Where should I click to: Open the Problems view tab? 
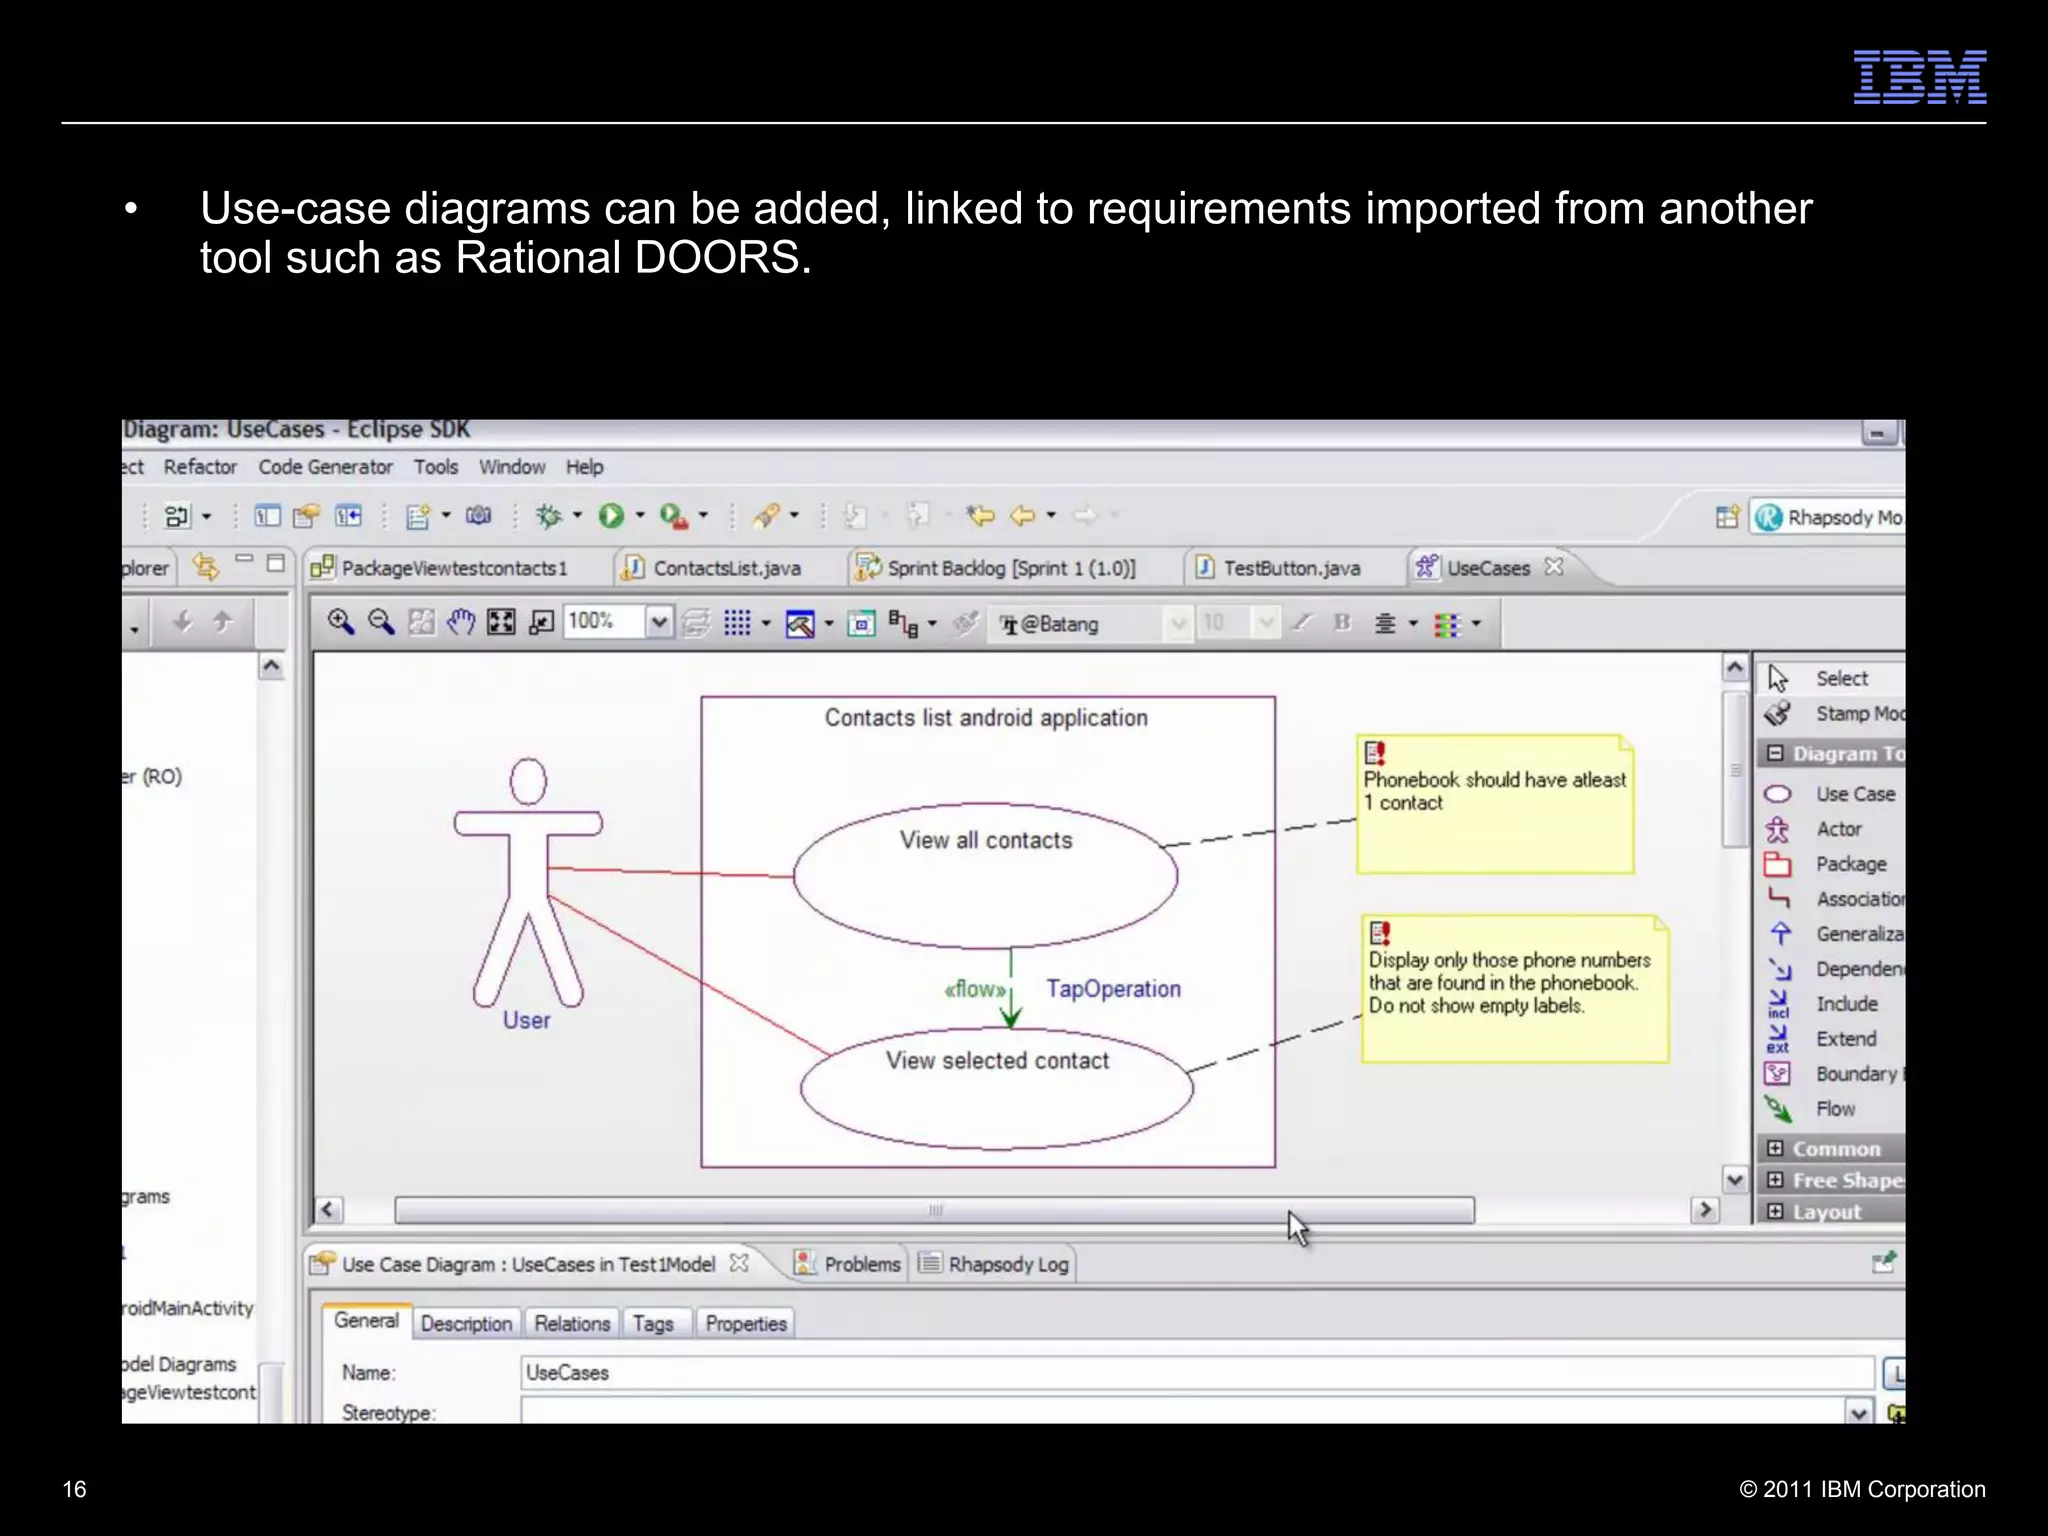click(x=848, y=1264)
